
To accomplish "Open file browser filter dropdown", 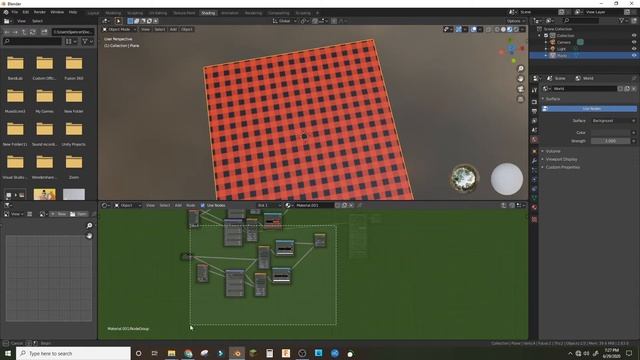I will tap(87, 41).
